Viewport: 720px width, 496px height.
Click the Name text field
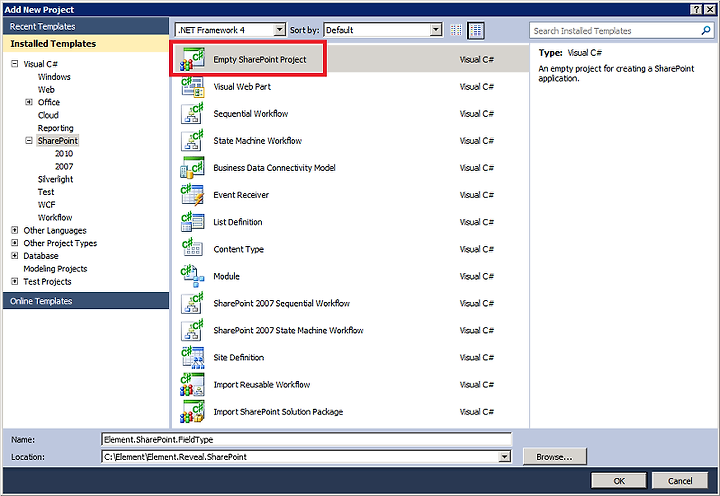(x=306, y=440)
